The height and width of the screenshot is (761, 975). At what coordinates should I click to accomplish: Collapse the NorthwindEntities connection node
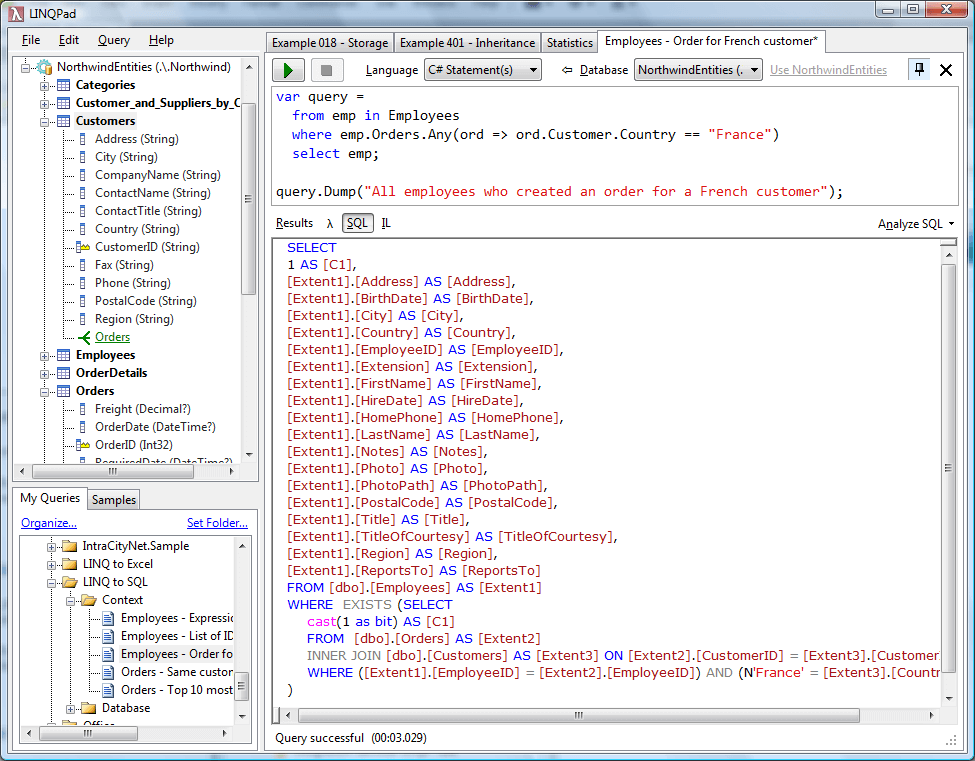(25, 68)
